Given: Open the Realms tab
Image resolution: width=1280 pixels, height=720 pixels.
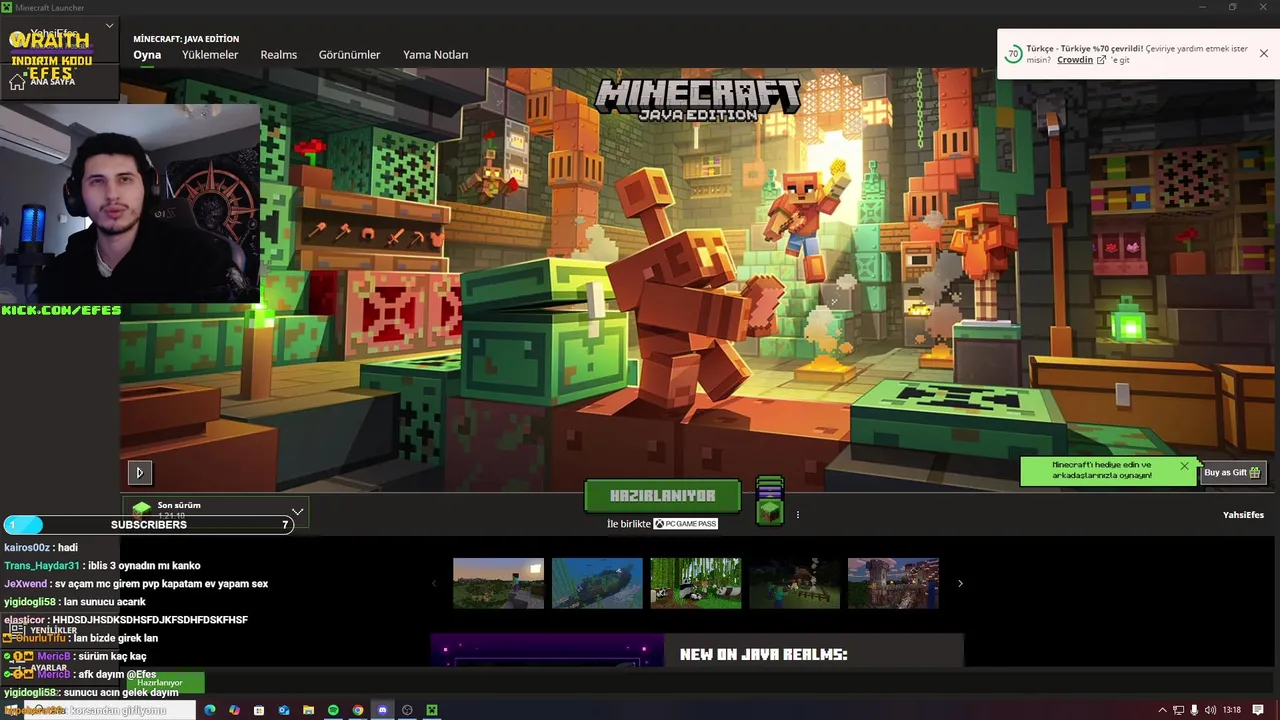Looking at the screenshot, I should [x=278, y=55].
